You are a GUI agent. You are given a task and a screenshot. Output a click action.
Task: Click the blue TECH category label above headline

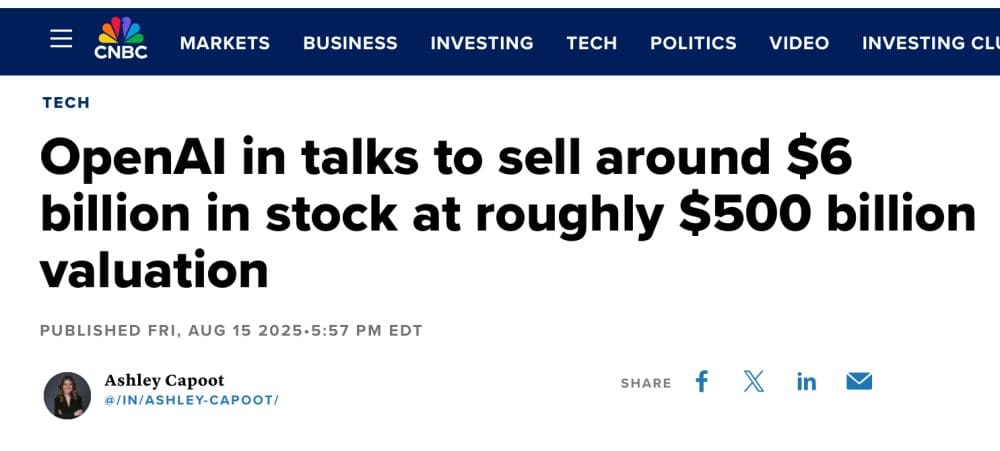66,102
